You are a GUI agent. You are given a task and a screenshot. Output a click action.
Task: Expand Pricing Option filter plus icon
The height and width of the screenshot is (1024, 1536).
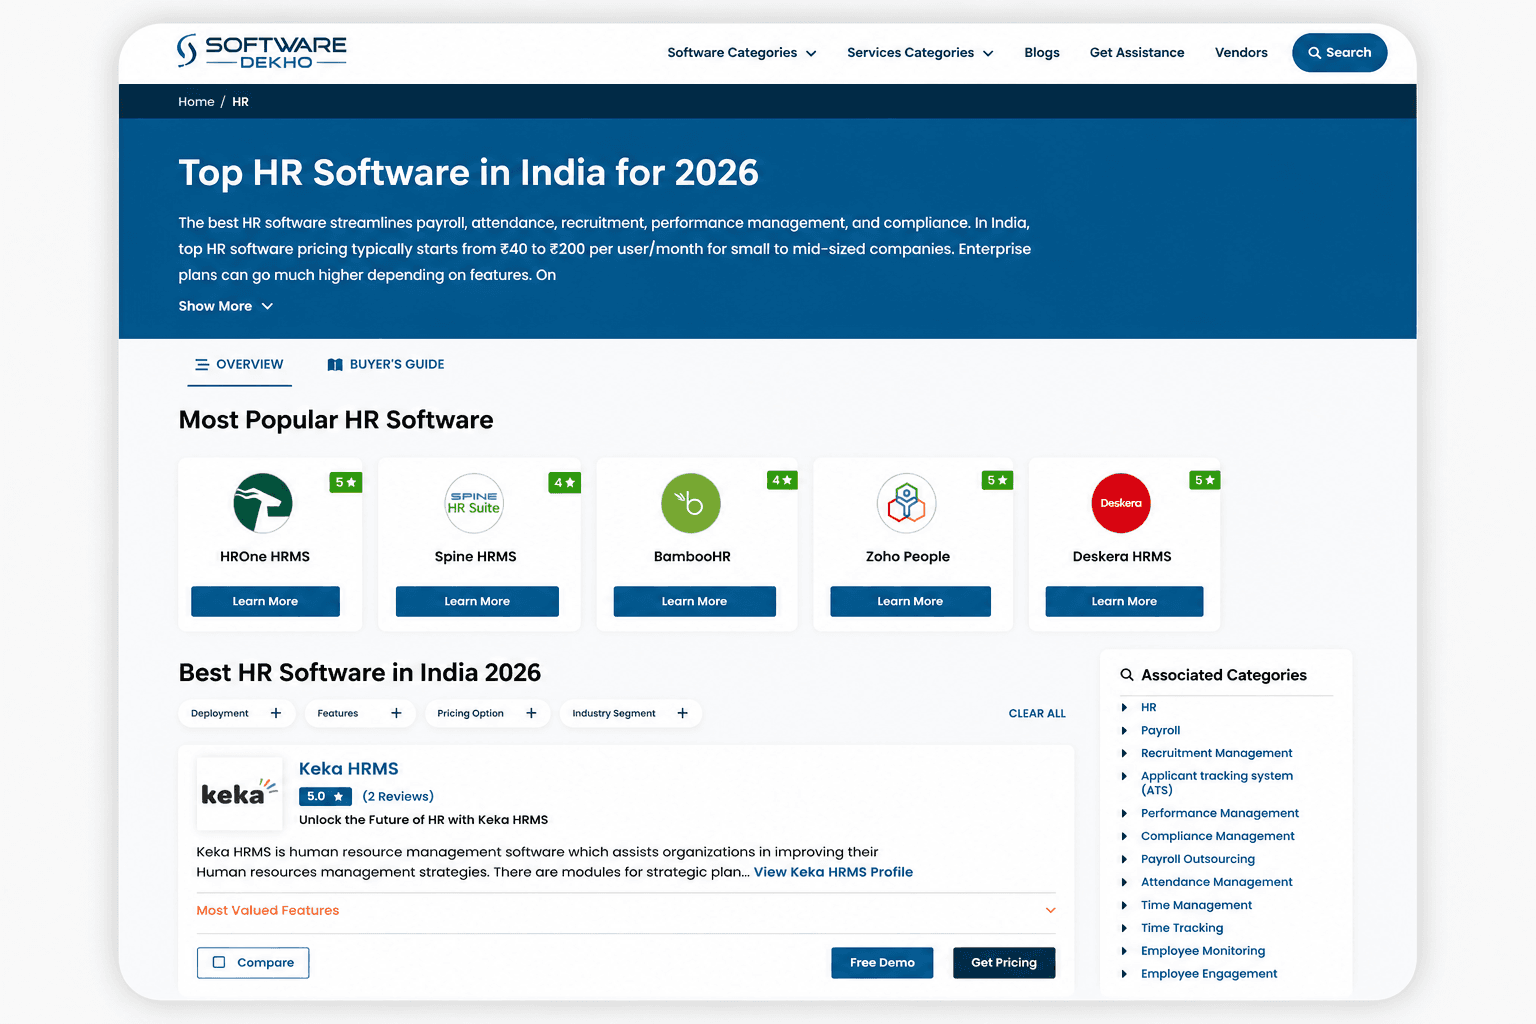(x=531, y=713)
